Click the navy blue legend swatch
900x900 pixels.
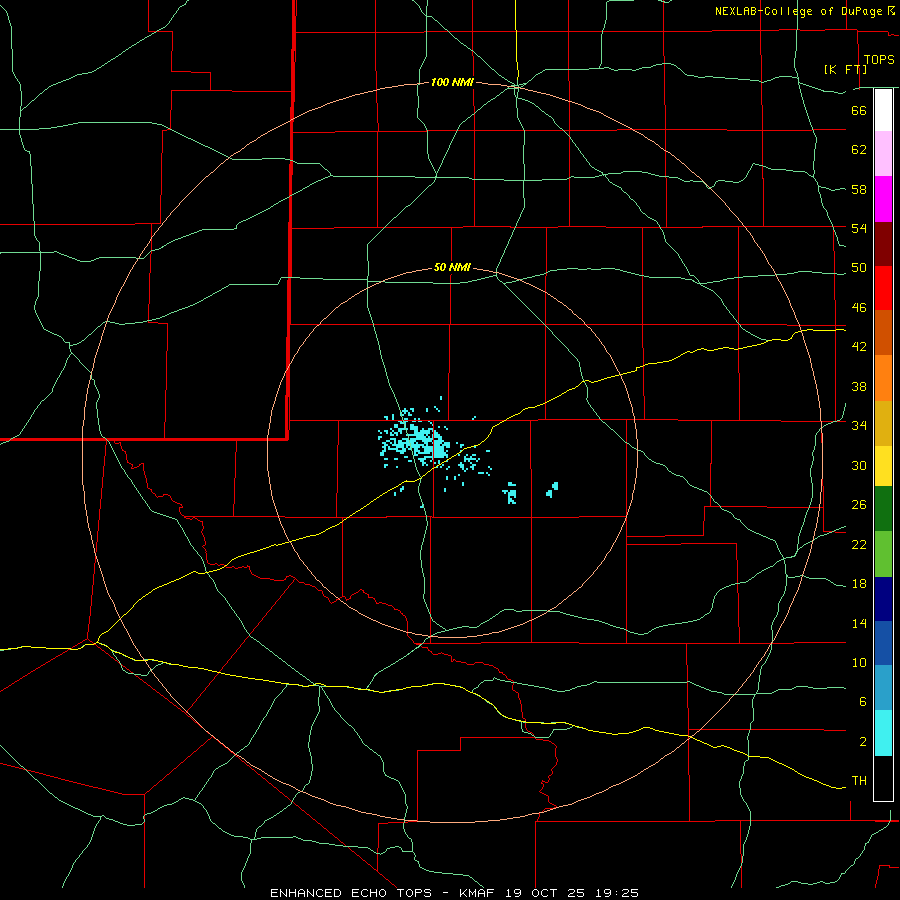pyautogui.click(x=883, y=599)
